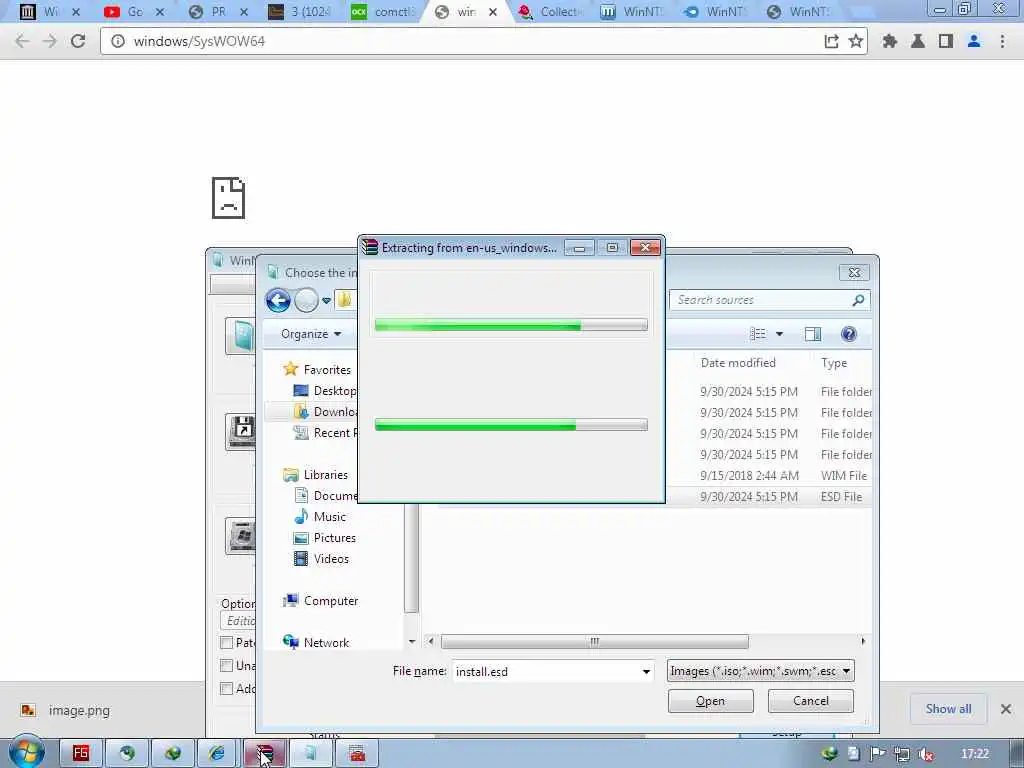
Task: Open view options dropdown arrow
Action: click(779, 334)
